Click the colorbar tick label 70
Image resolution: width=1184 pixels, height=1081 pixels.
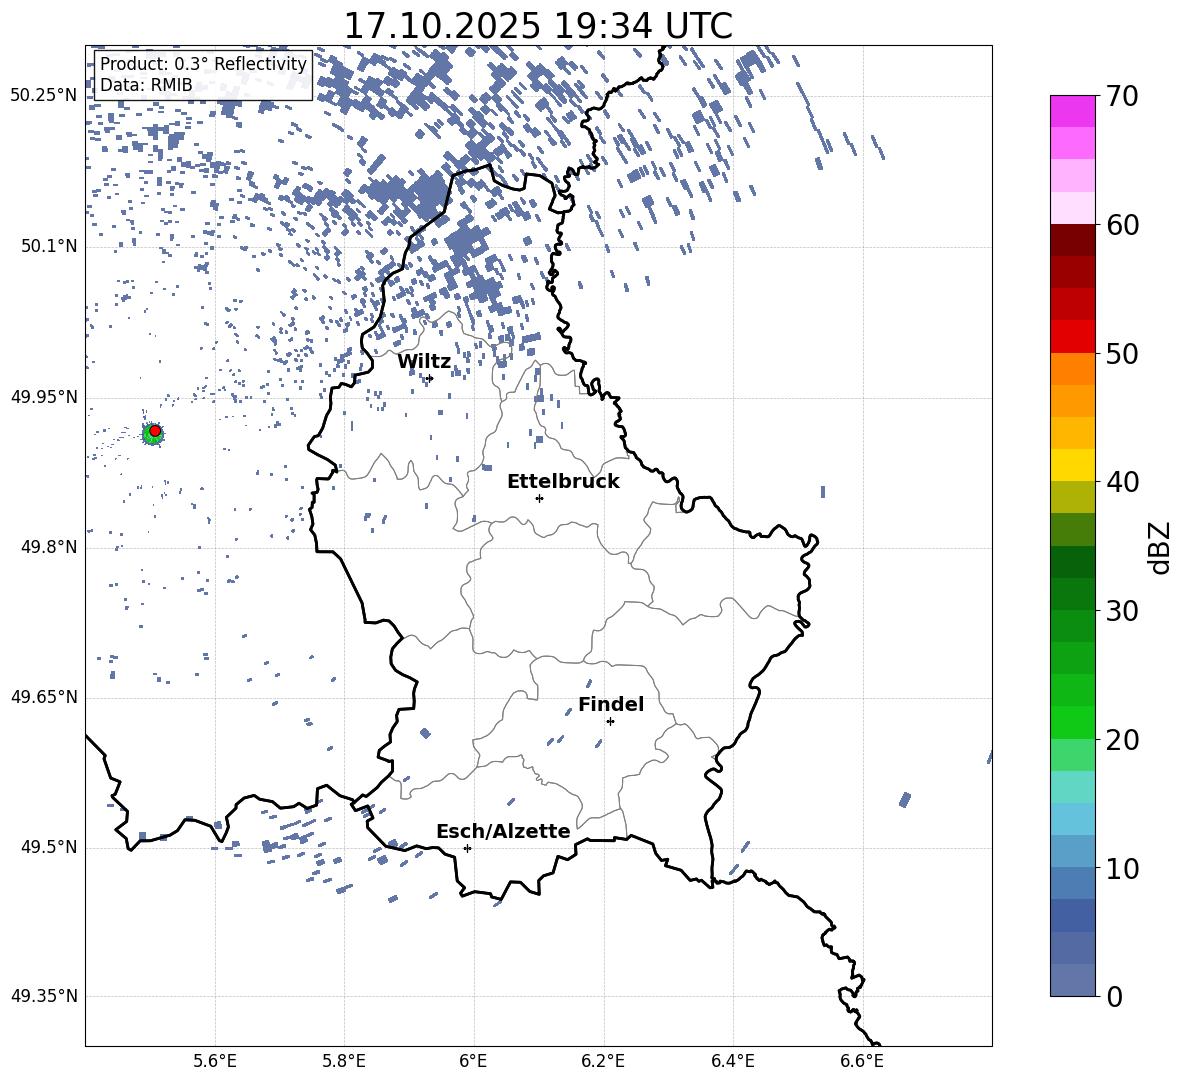point(1122,96)
